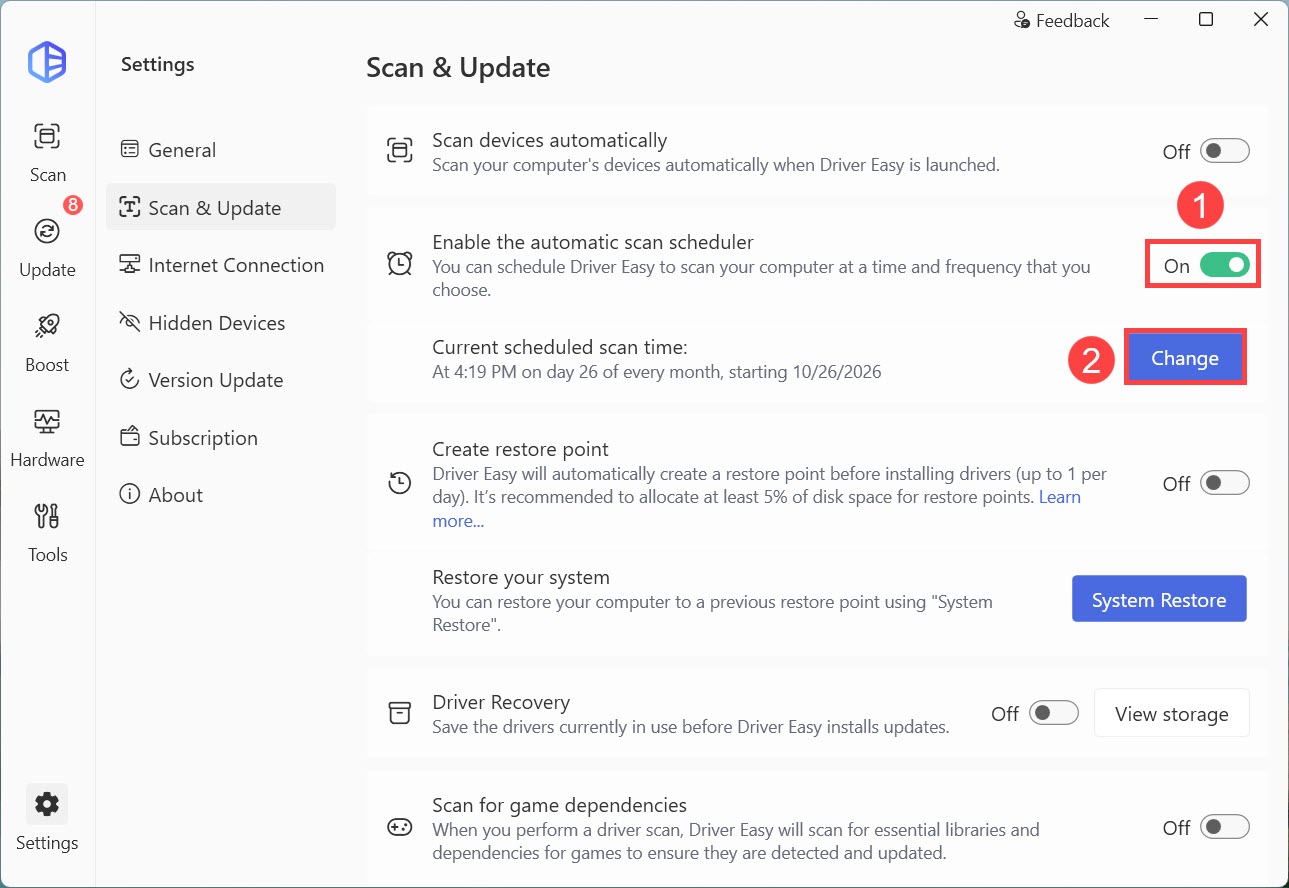The width and height of the screenshot is (1289, 888).
Task: Open the Learn more link
Action: pyautogui.click(x=1059, y=497)
